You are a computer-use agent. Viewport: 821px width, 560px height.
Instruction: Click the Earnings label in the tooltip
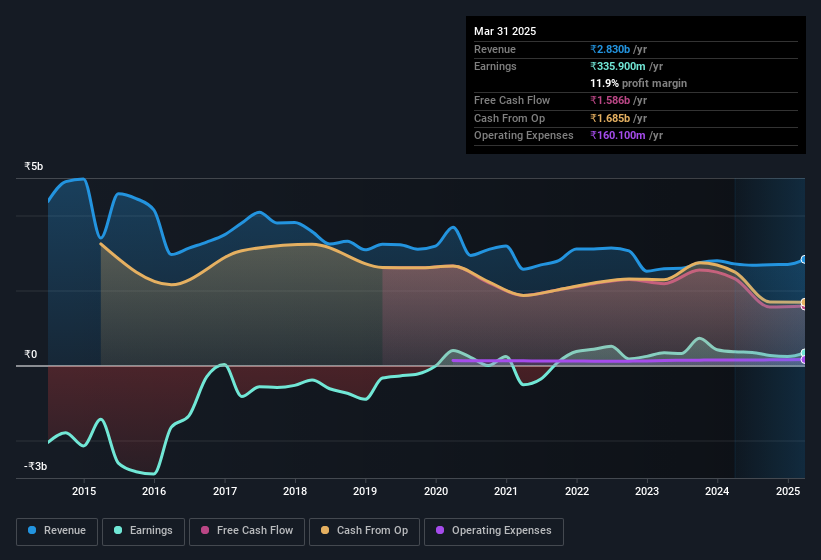495,66
